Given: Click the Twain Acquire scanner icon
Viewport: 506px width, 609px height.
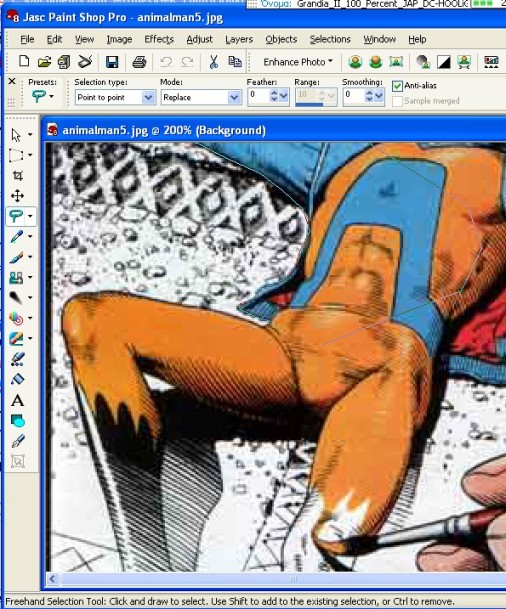Looking at the screenshot, I should 85,61.
